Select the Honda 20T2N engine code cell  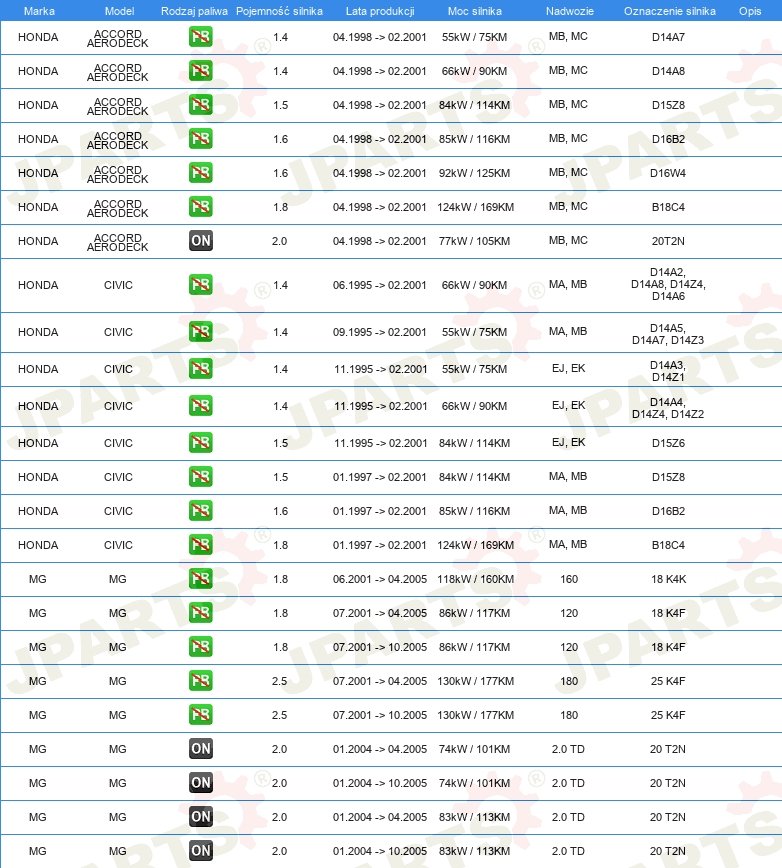pos(668,241)
